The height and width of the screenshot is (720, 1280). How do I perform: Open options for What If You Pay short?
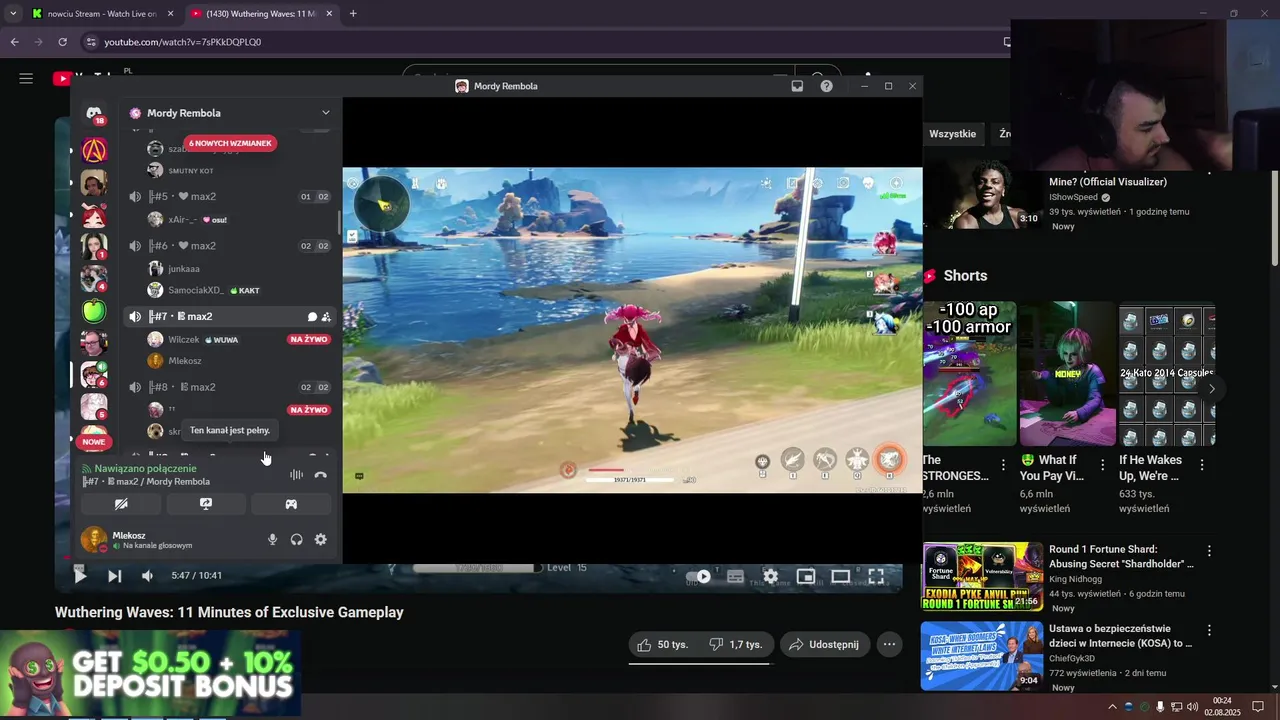[x=1102, y=465]
